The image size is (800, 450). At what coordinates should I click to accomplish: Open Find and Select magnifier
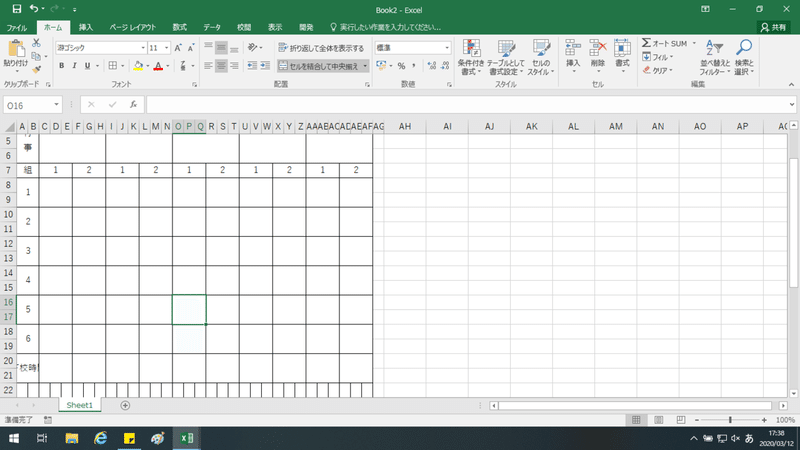pos(744,58)
